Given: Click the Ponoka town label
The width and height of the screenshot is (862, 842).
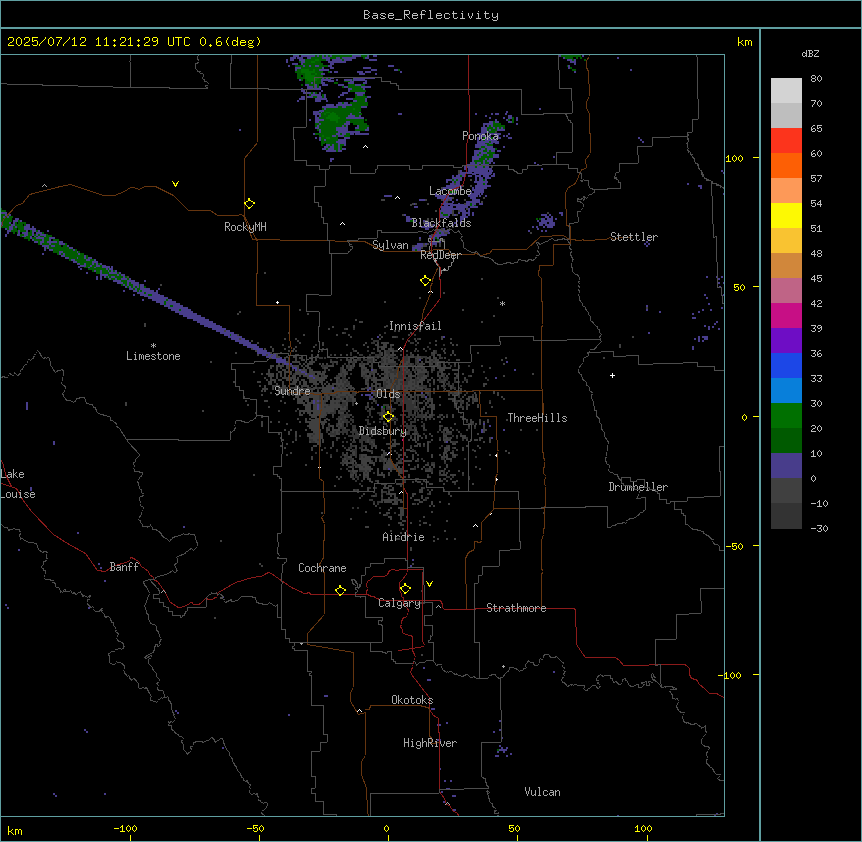Looking at the screenshot, I should (x=480, y=136).
